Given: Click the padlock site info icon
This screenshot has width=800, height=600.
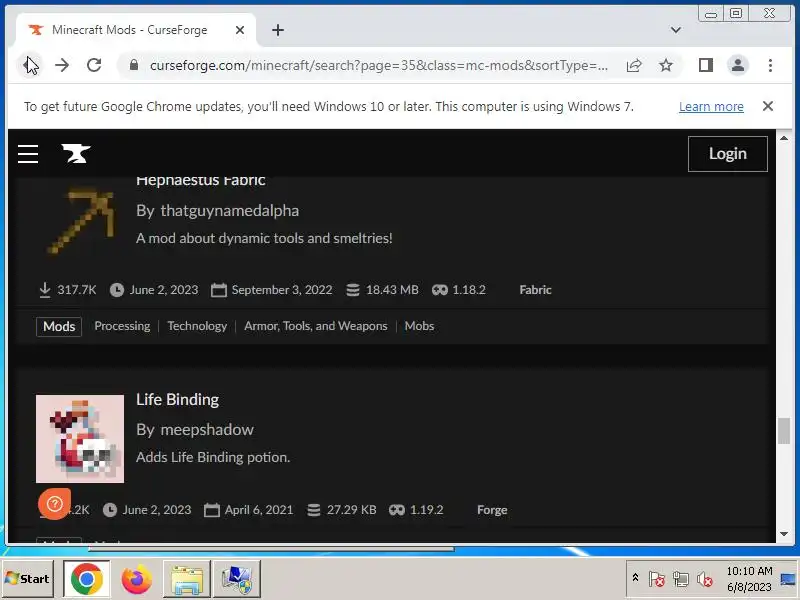Looking at the screenshot, I should tap(134, 65).
